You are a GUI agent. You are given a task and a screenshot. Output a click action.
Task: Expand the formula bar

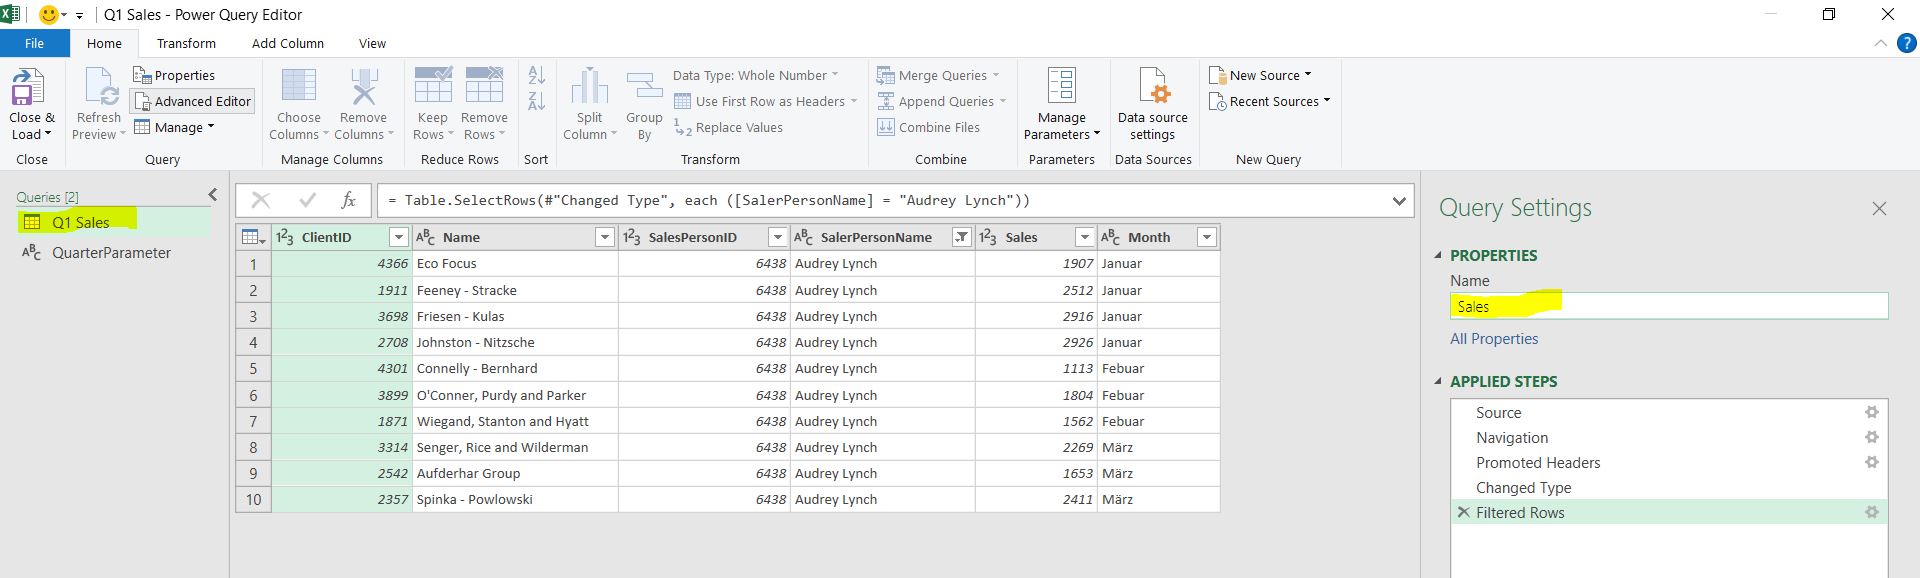(1399, 201)
